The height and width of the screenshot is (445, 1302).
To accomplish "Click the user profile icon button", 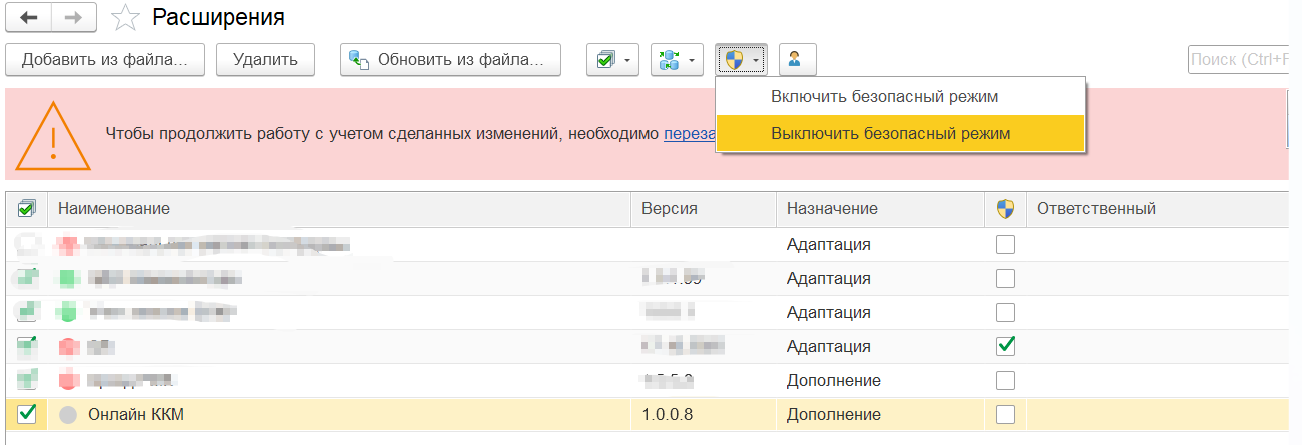I will tap(797, 60).
